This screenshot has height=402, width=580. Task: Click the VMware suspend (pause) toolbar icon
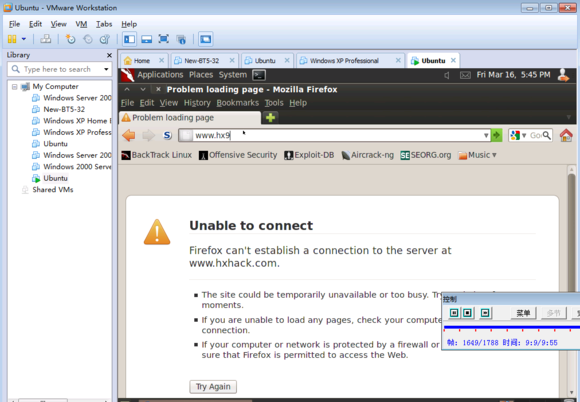pos(12,39)
